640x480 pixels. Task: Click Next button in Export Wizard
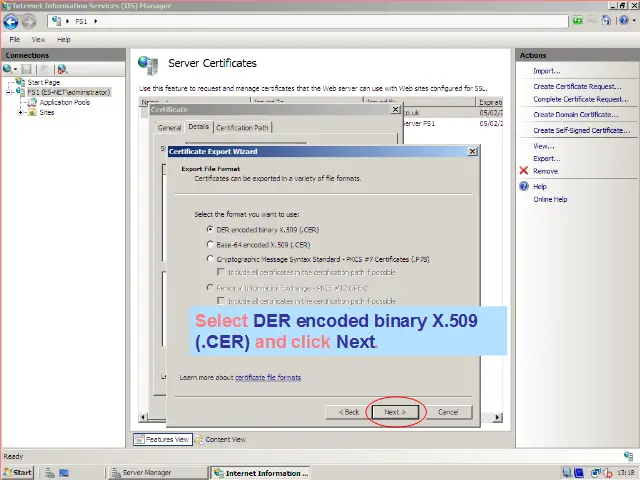click(395, 412)
